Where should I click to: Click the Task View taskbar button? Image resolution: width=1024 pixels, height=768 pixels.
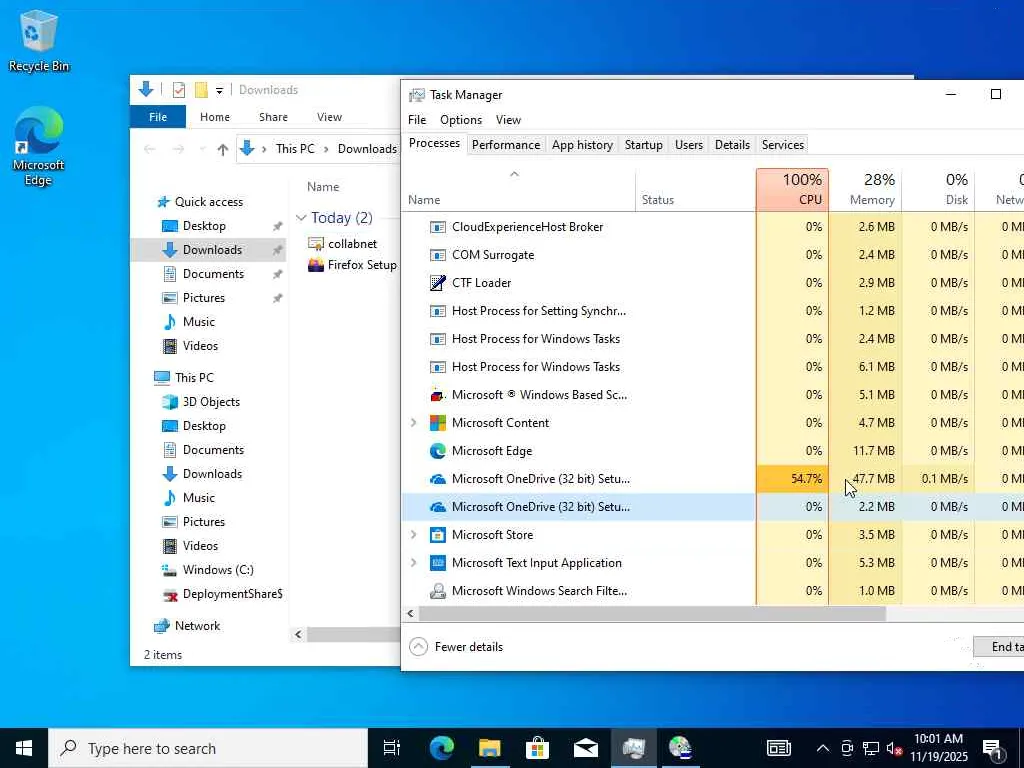tap(392, 748)
